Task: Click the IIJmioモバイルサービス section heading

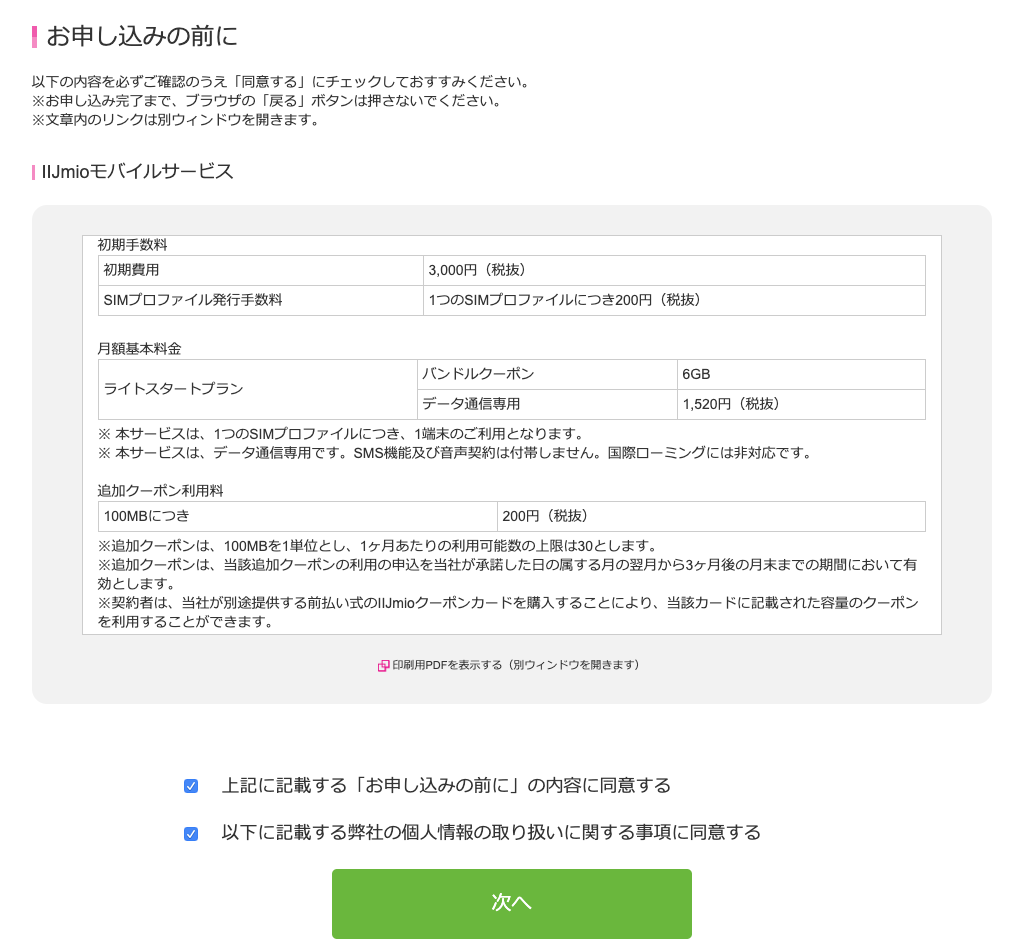Action: click(x=137, y=172)
